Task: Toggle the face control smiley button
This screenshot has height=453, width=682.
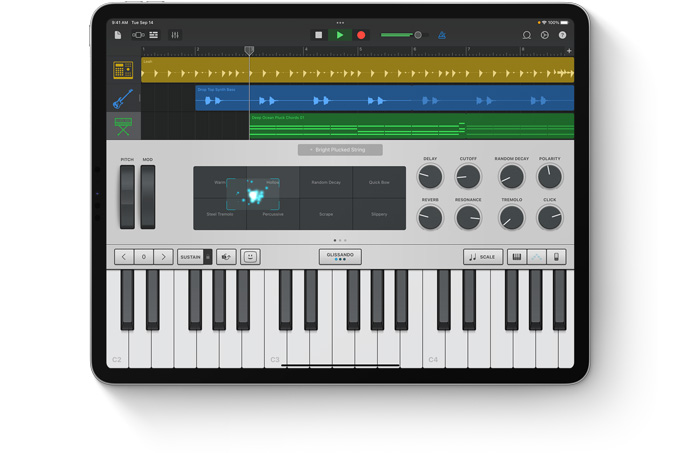Action: click(x=250, y=257)
